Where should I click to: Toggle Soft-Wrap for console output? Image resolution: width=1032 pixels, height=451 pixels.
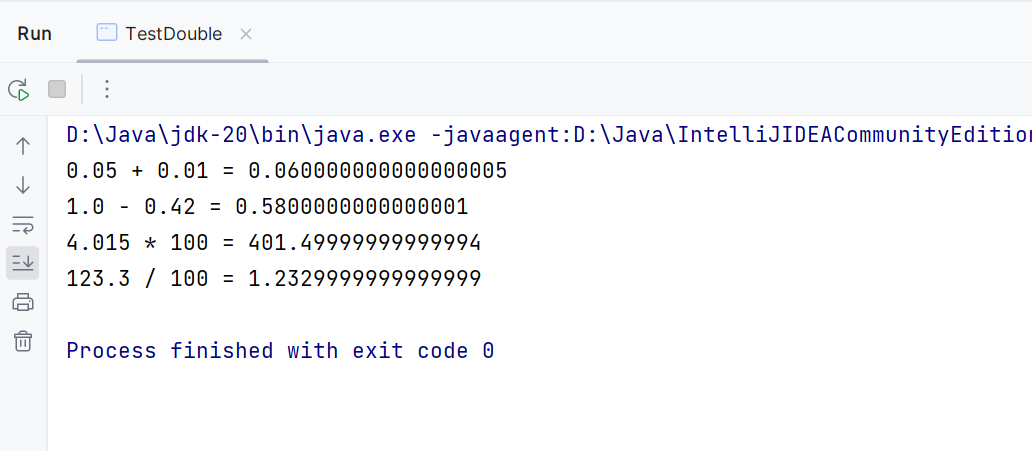(x=23, y=224)
